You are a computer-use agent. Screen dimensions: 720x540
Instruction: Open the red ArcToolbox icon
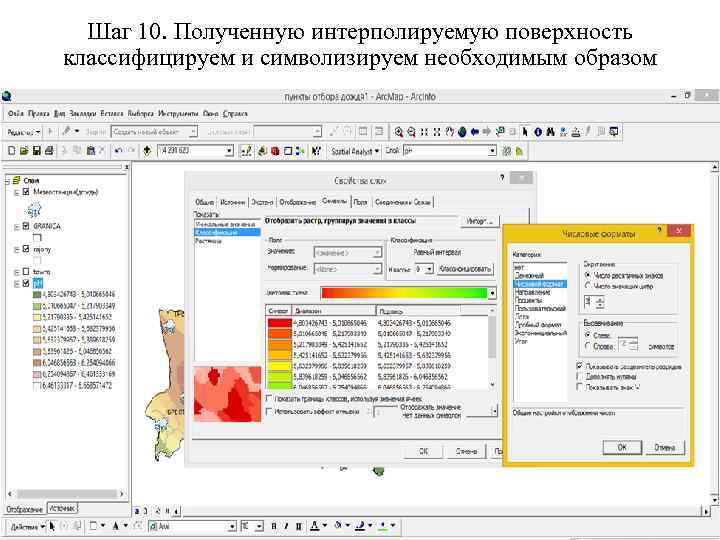point(275,151)
